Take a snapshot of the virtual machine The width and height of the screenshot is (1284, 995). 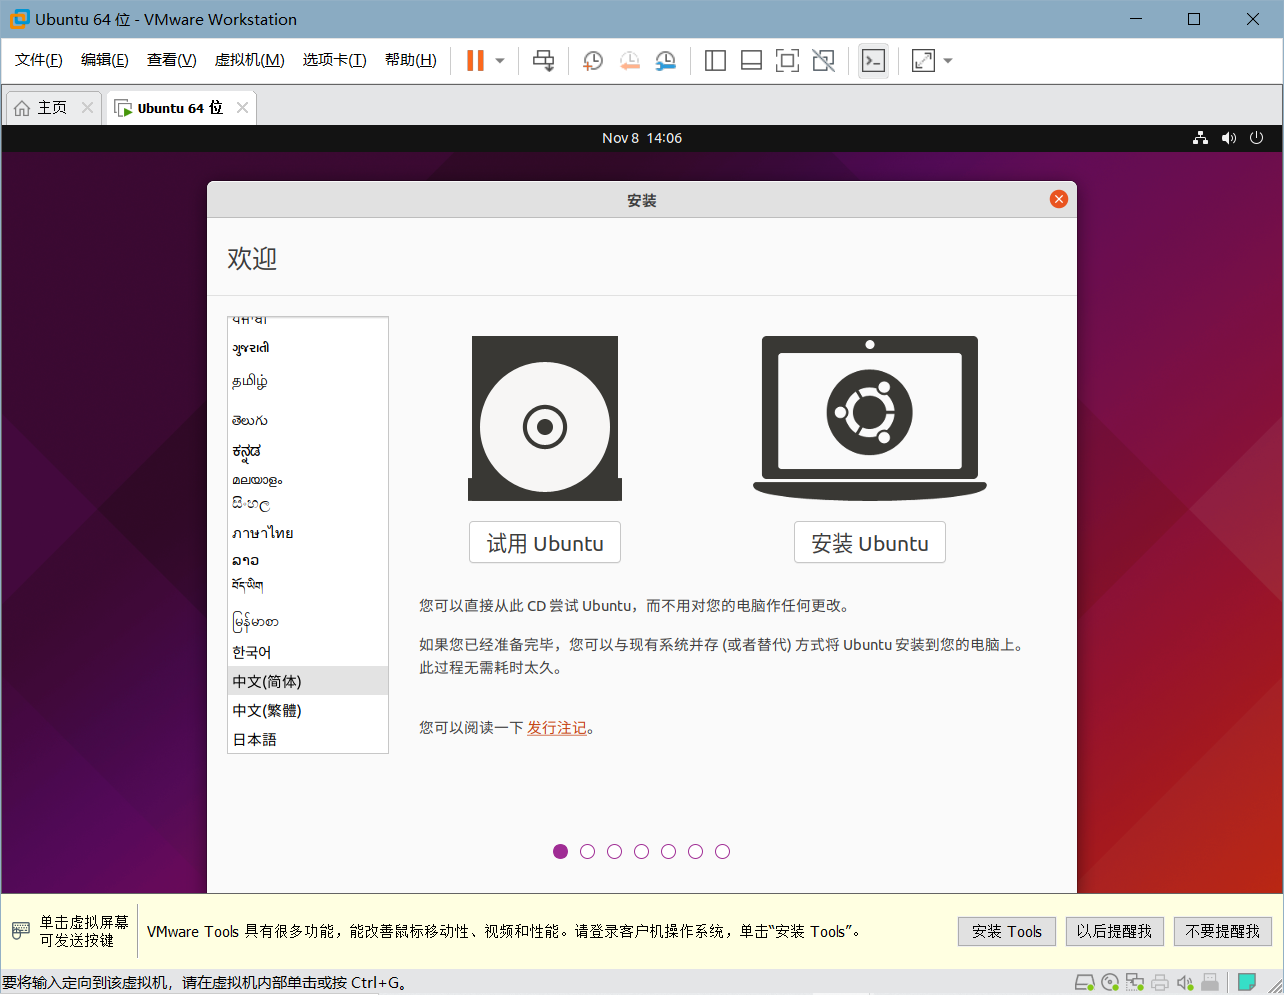(593, 61)
